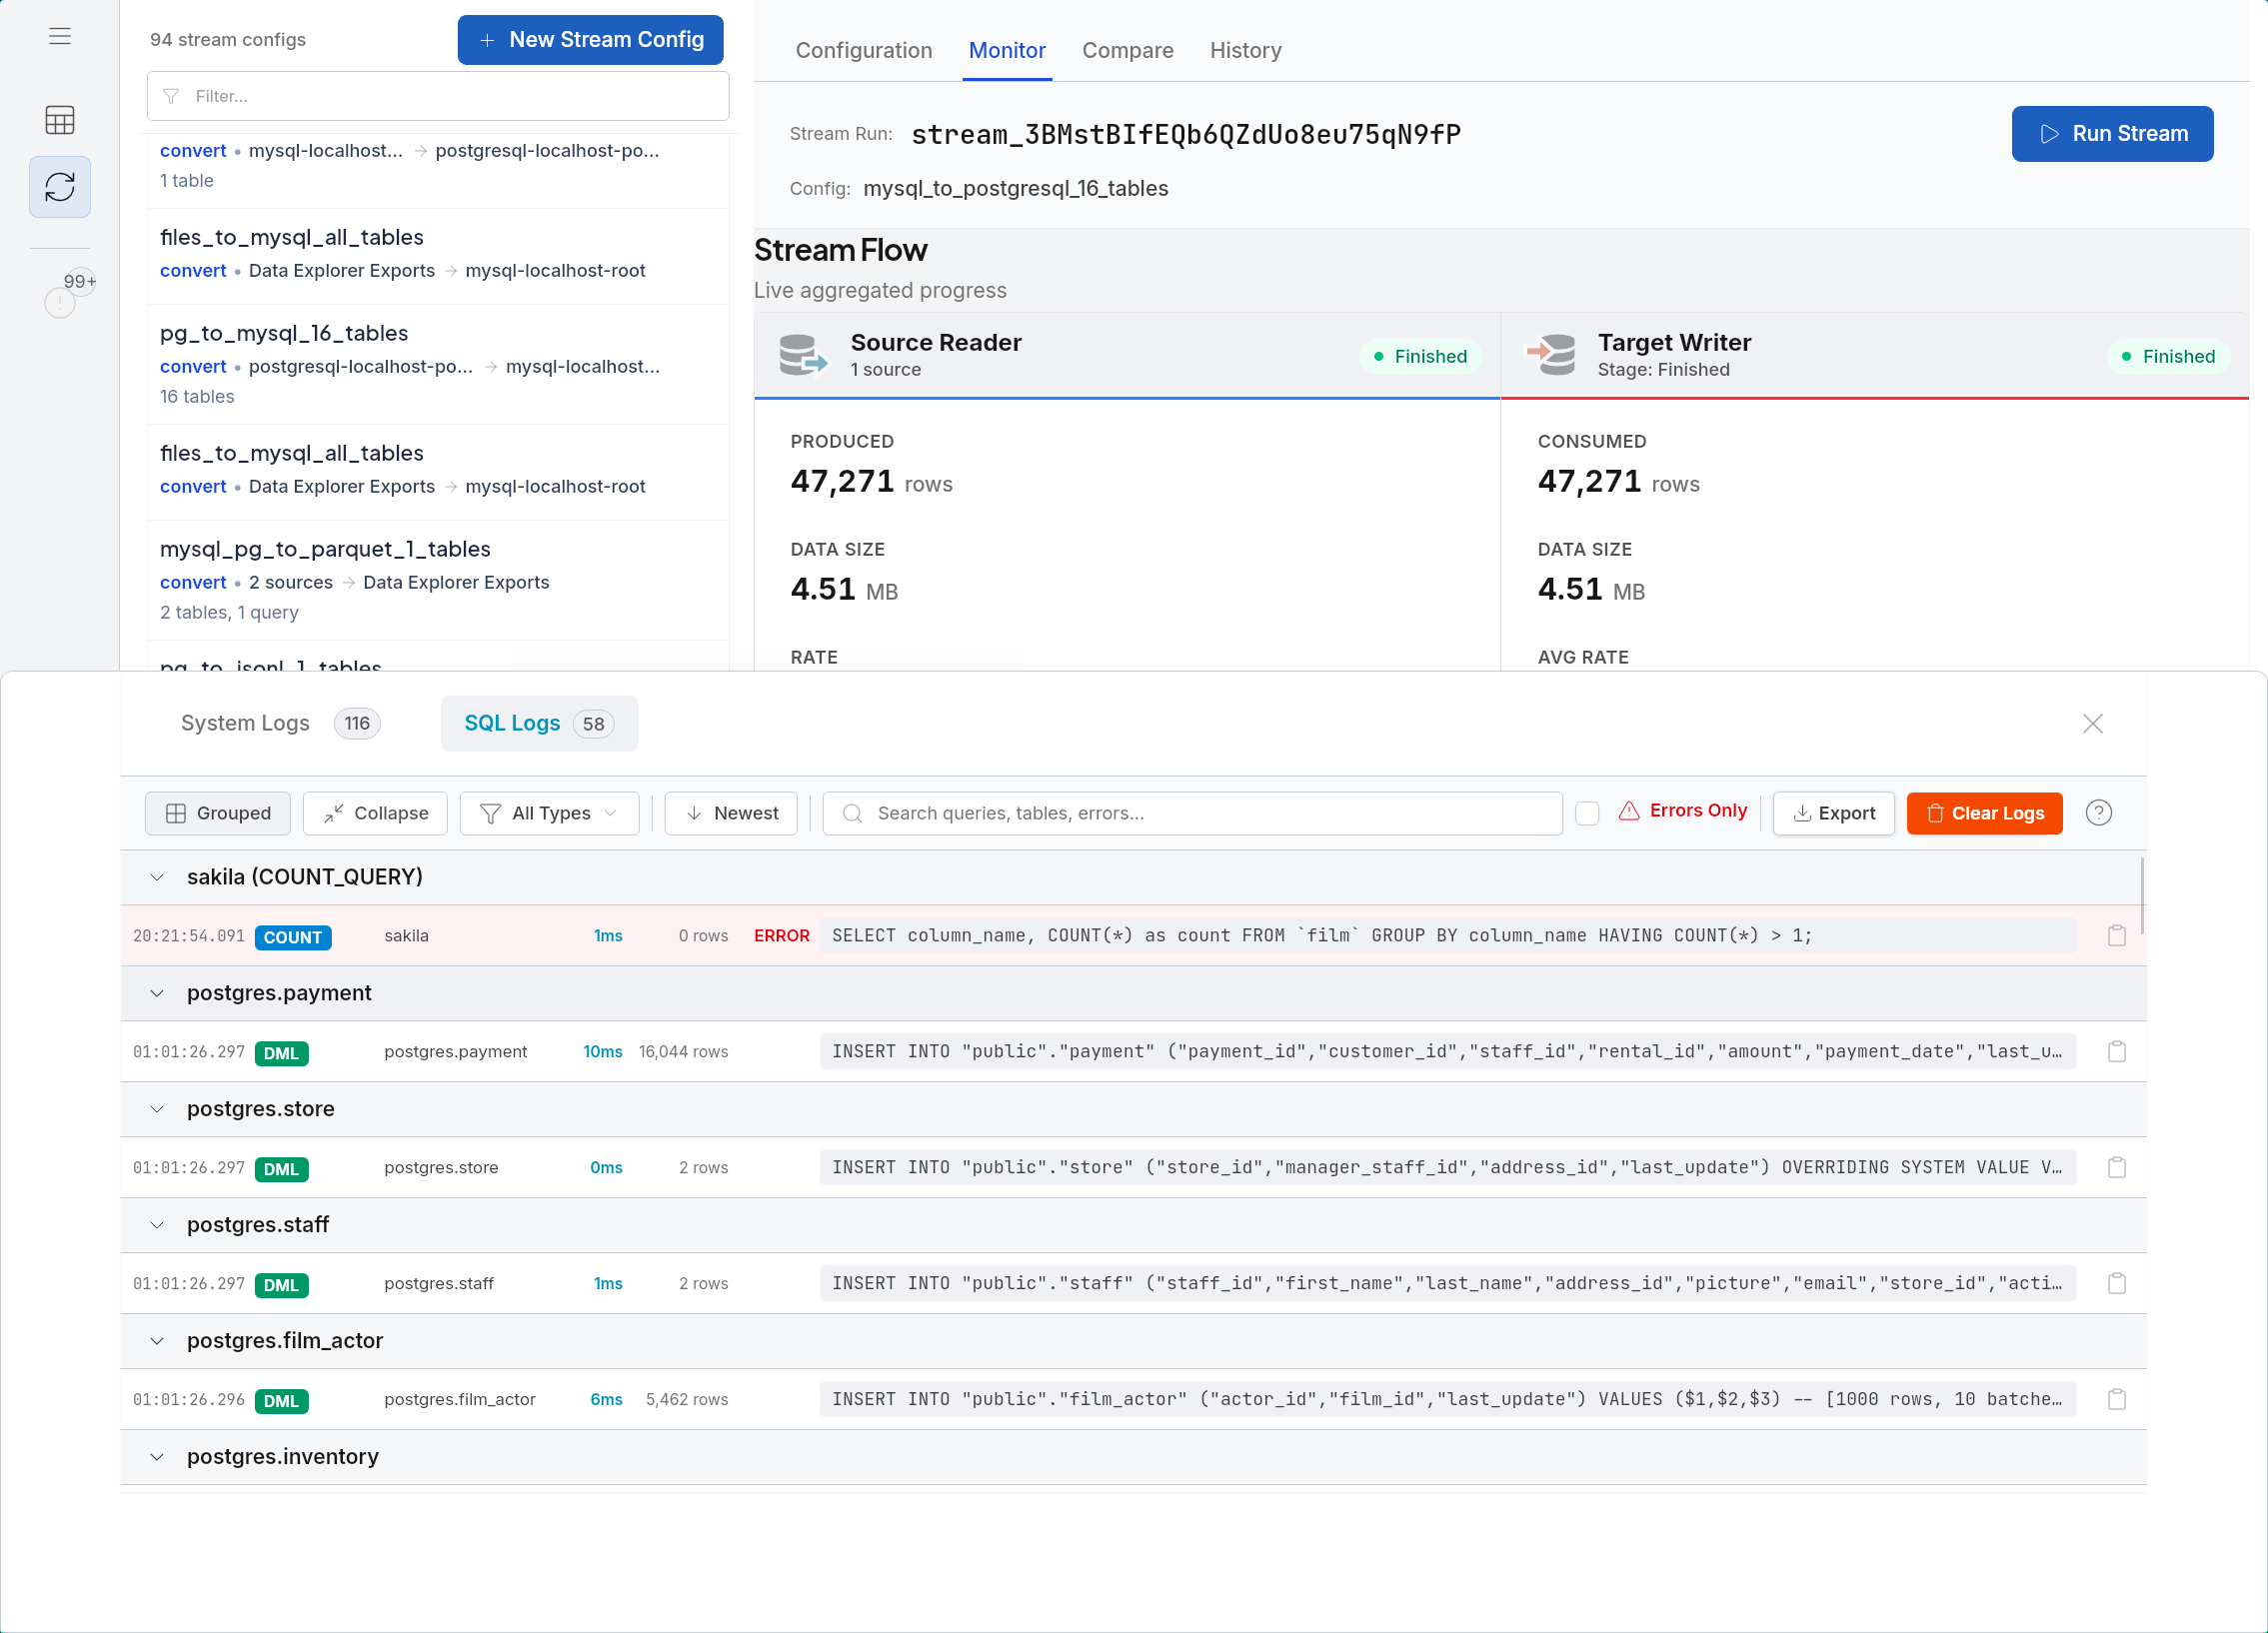Open the hamburger menu icon
The height and width of the screenshot is (1633, 2268).
(60, 36)
